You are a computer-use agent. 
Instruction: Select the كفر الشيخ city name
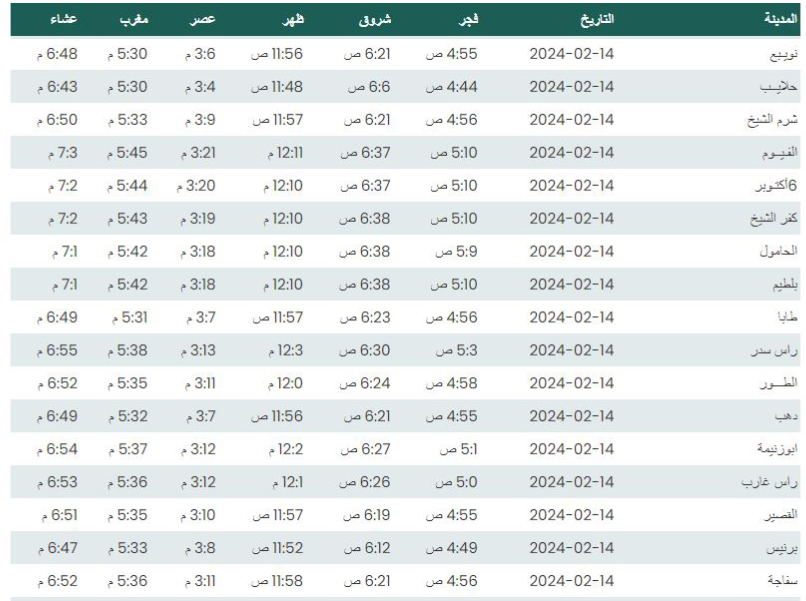click(774, 218)
